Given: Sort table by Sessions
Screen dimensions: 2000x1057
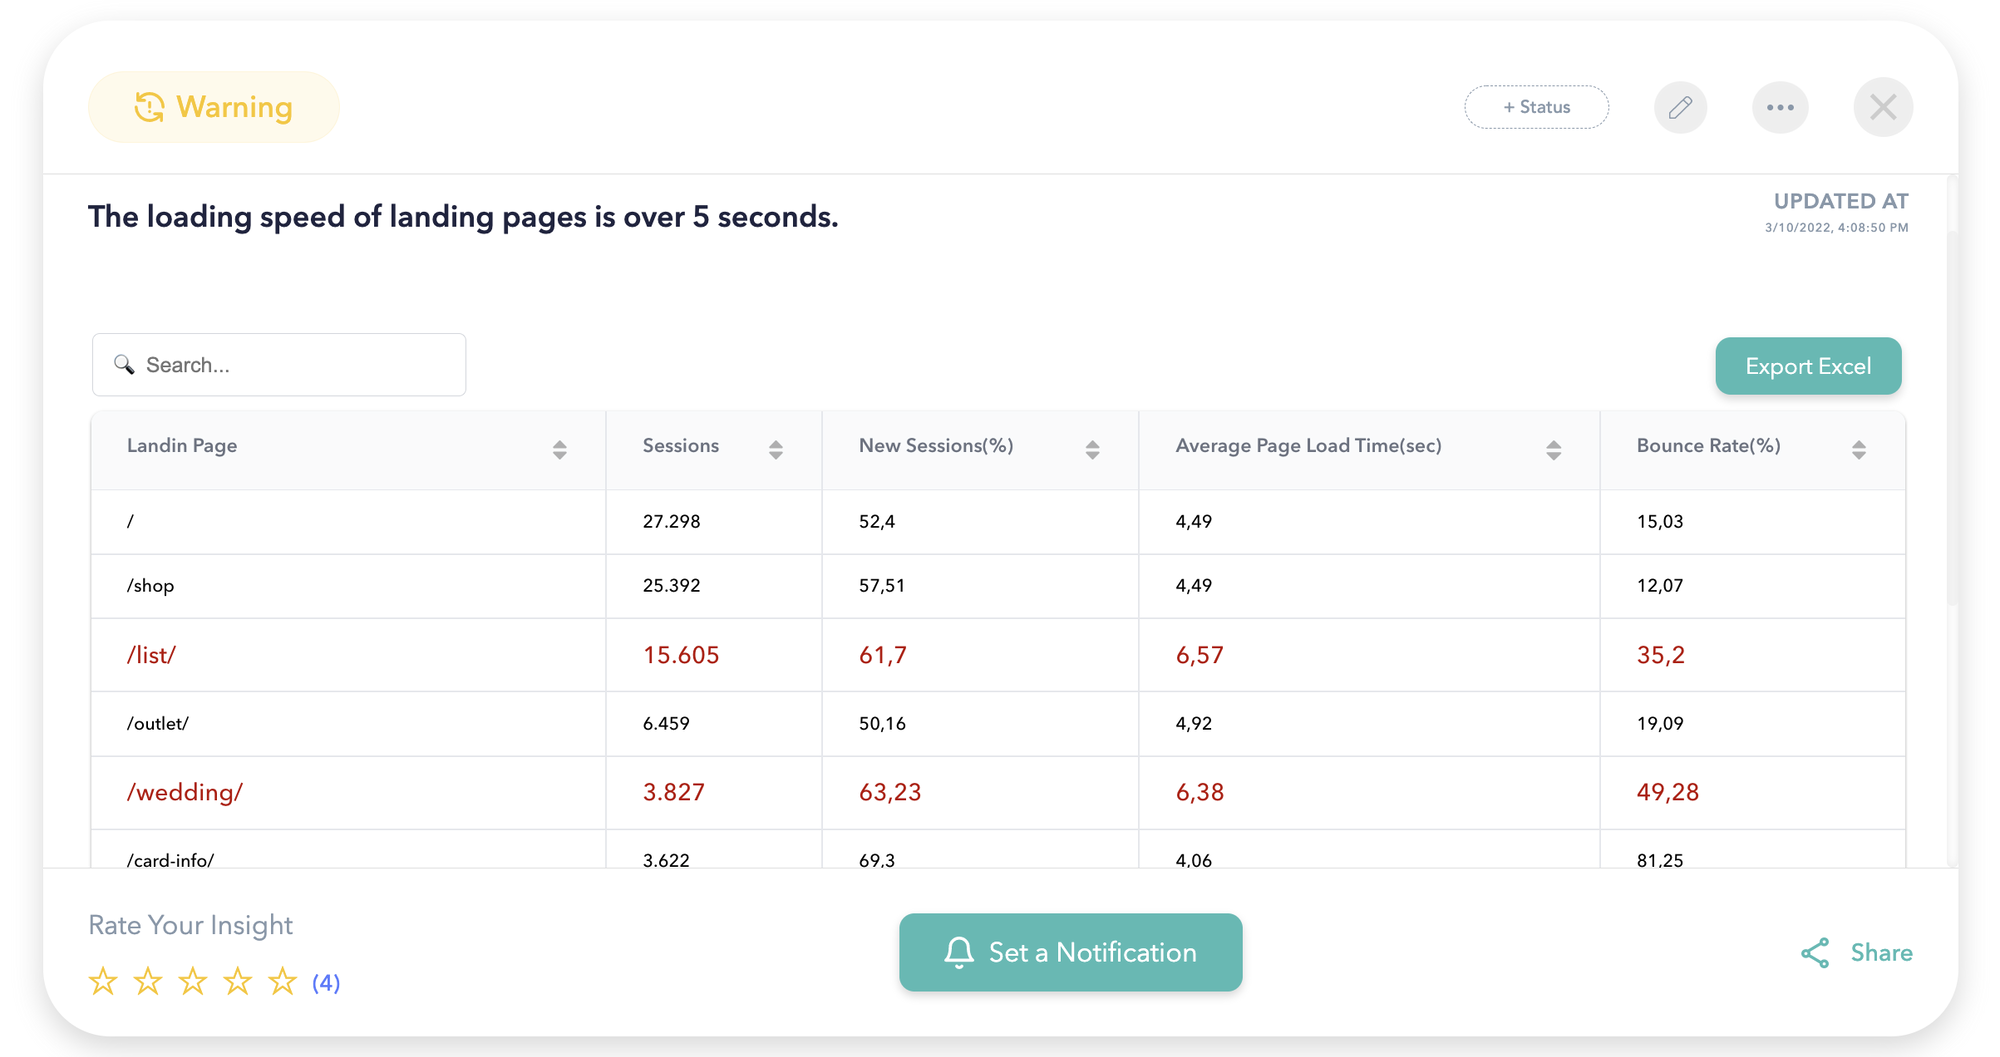Looking at the screenshot, I should [x=776, y=450].
